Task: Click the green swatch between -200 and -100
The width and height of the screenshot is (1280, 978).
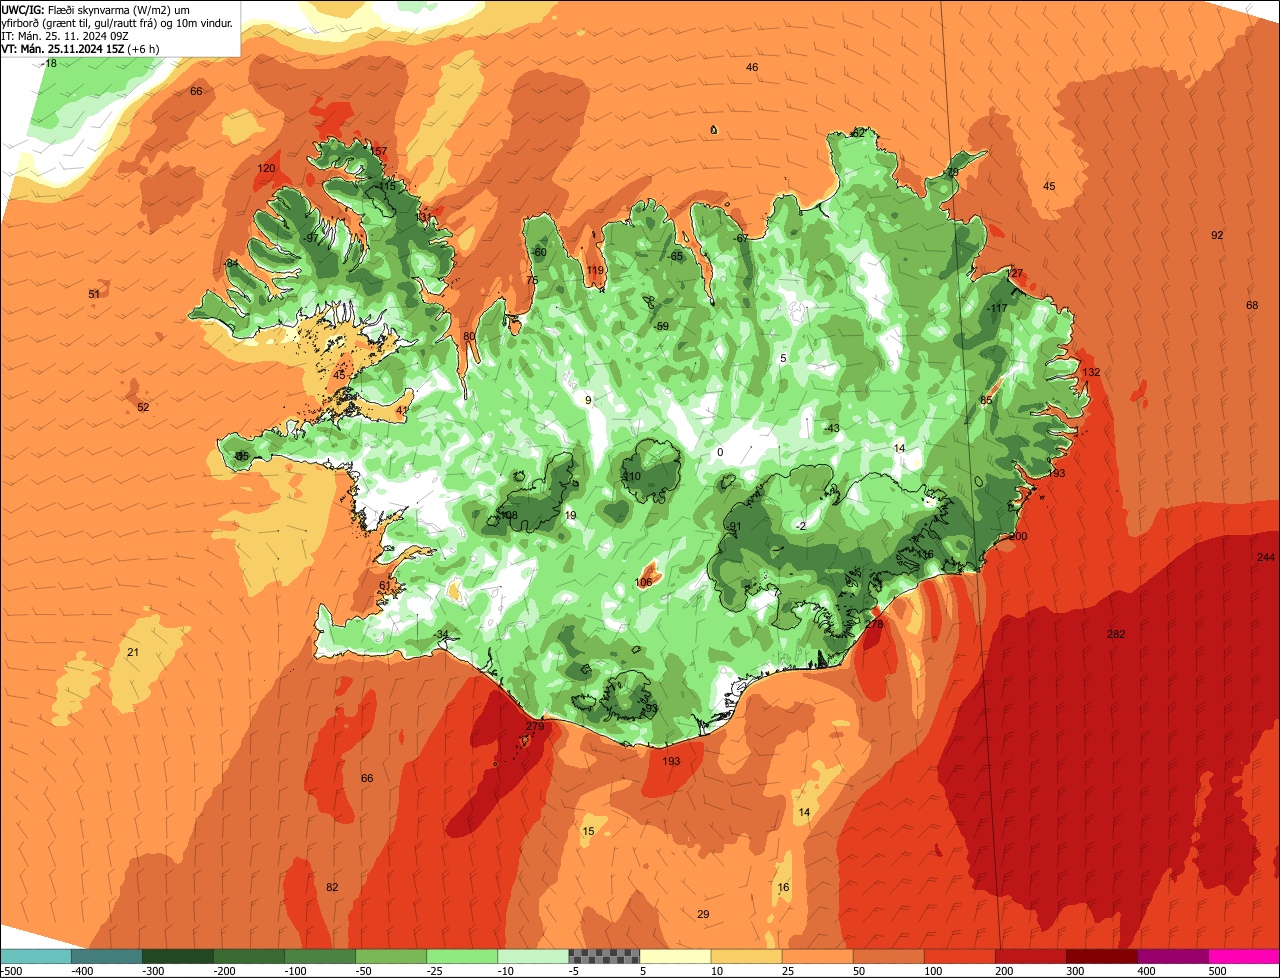Action: (249, 956)
